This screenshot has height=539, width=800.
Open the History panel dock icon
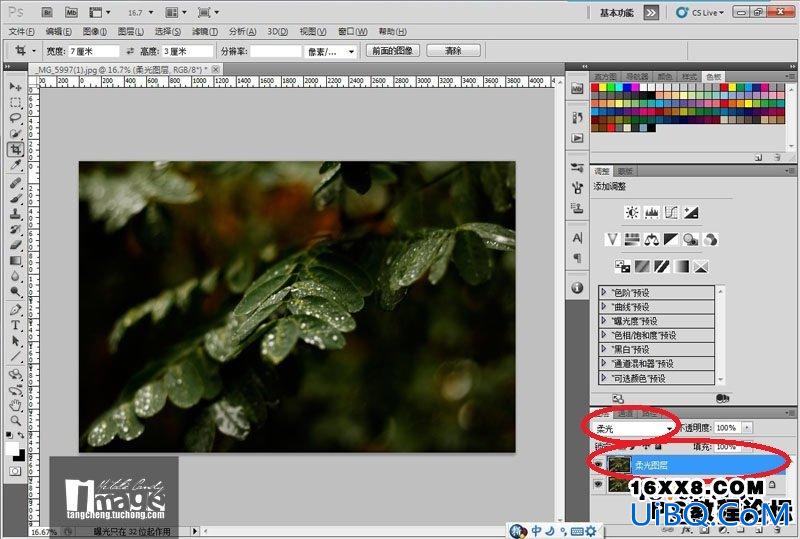point(577,117)
